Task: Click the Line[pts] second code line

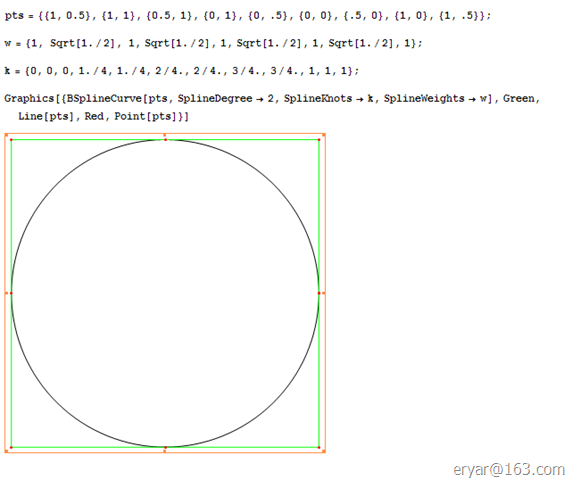Action: coord(104,116)
